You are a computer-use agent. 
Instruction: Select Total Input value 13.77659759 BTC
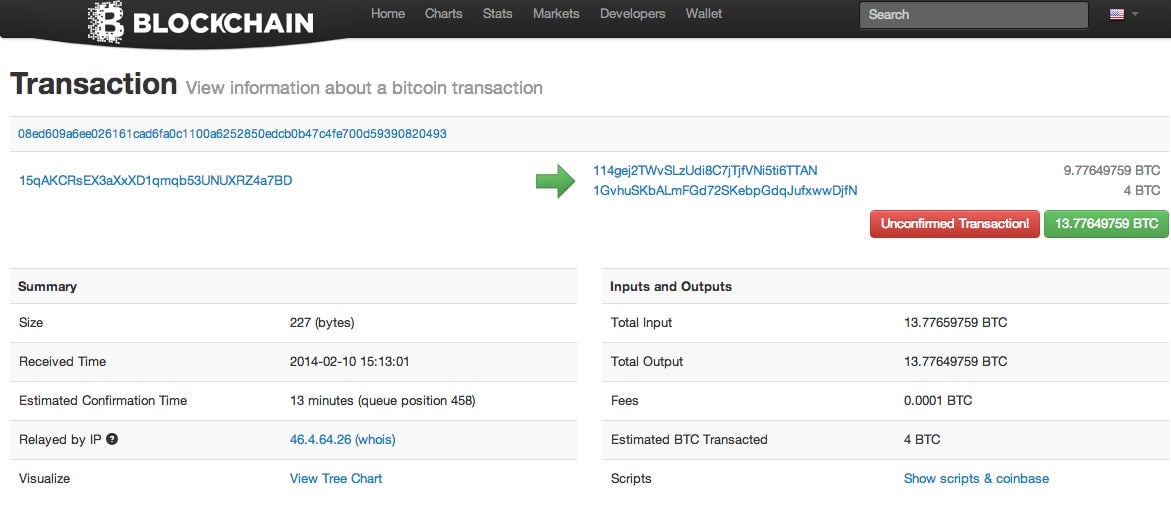pos(955,323)
